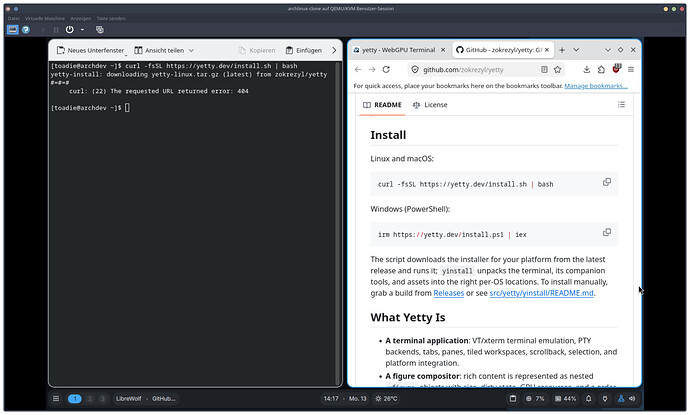Open the Virtuelle Maschine menu
The width and height of the screenshot is (690, 415).
point(45,18)
